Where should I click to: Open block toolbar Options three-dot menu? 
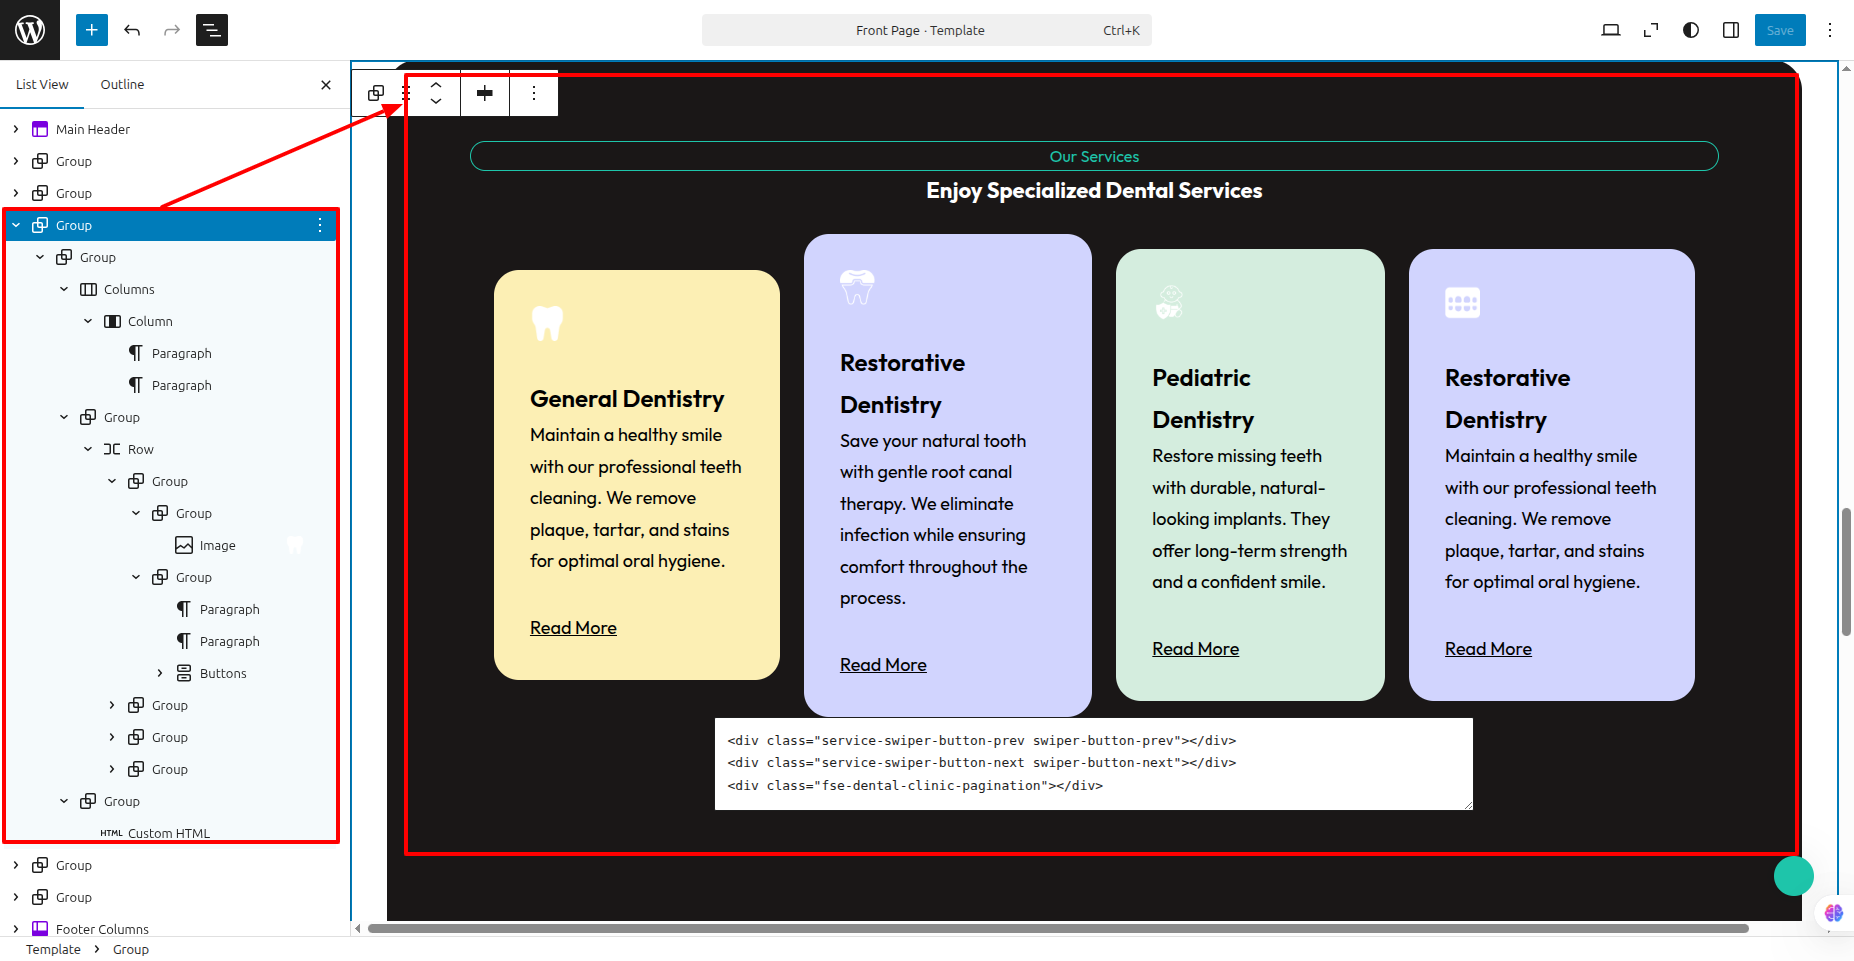pyautogui.click(x=534, y=93)
